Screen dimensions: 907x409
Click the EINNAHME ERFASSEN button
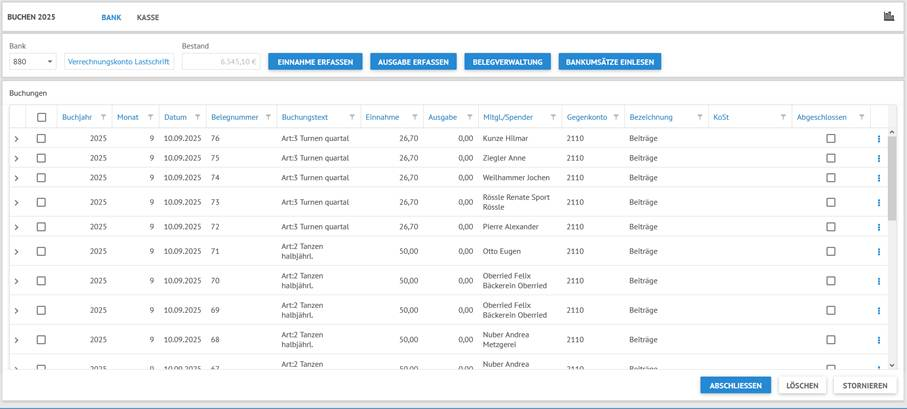(315, 62)
